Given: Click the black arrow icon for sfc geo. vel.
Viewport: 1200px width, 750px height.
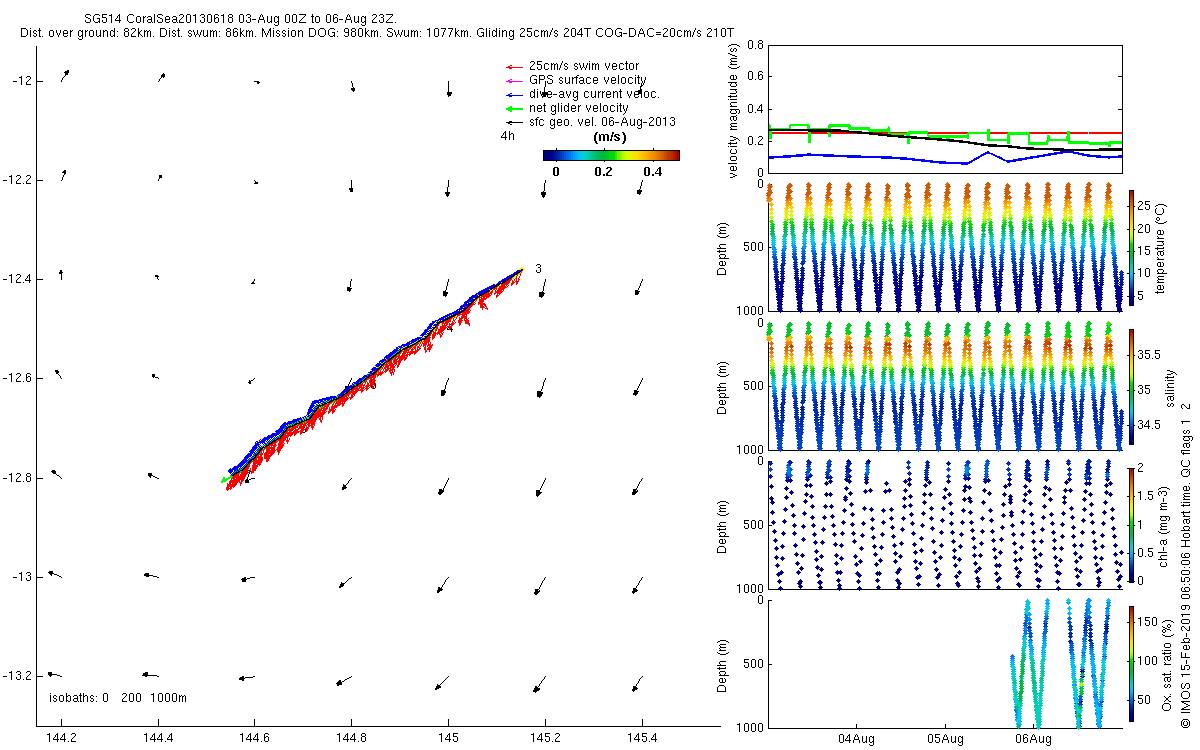Looking at the screenshot, I should (x=514, y=122).
